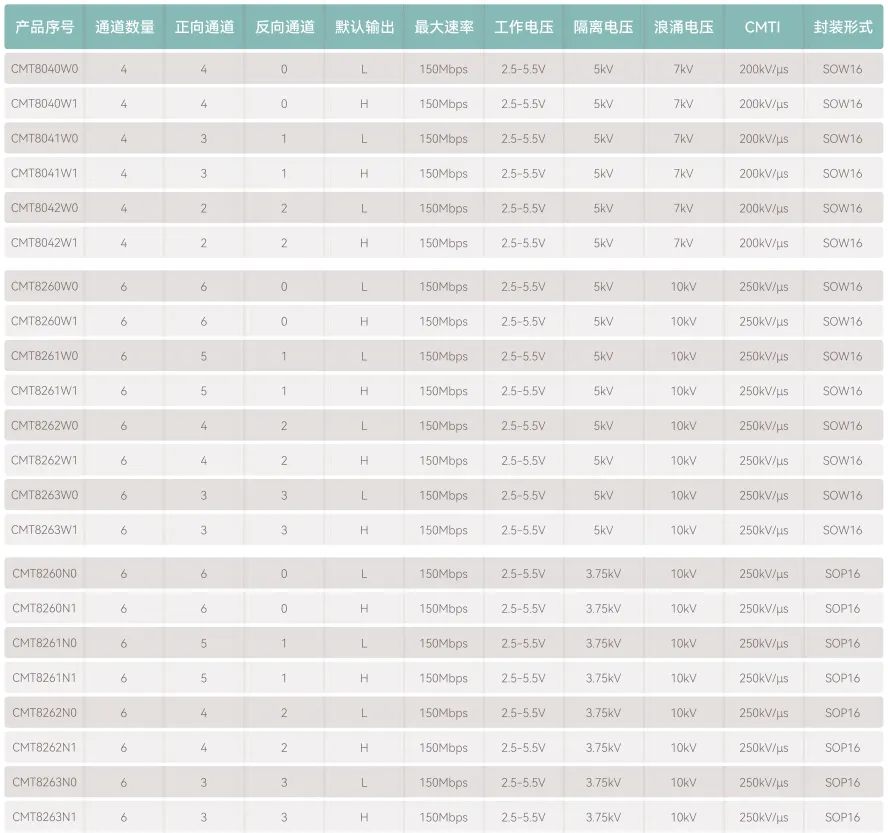
Task: Select the 隔离电压 column header
Action: [603, 27]
